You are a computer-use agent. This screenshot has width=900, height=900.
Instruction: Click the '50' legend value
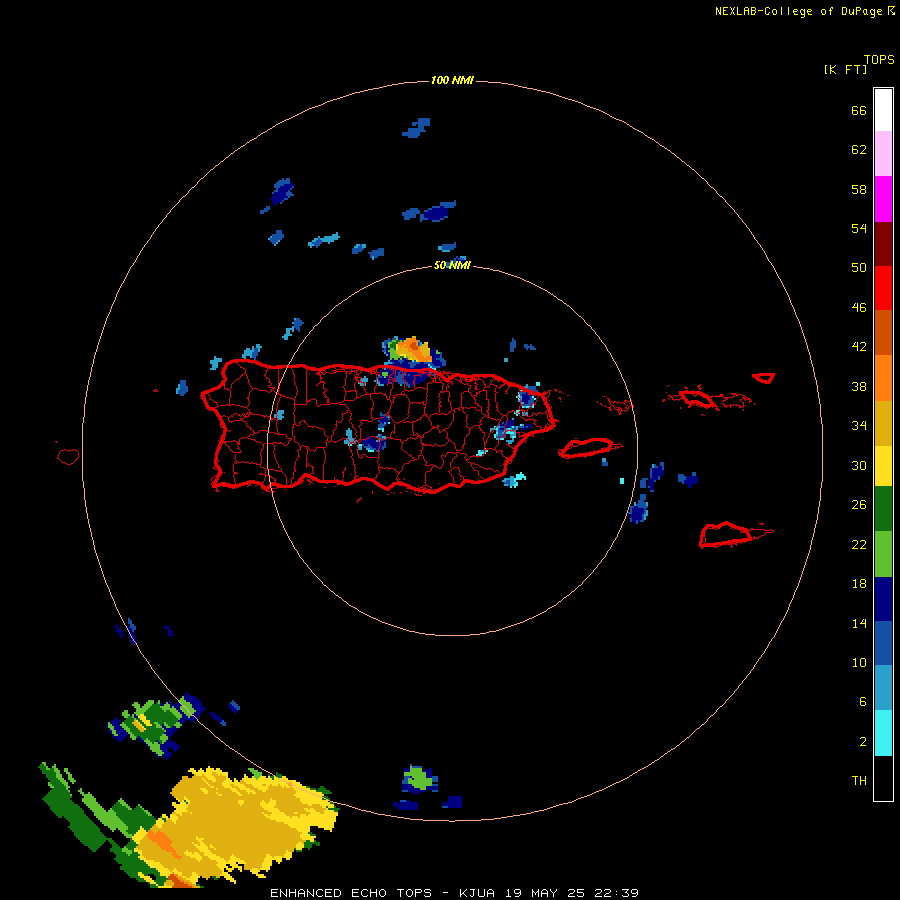click(x=859, y=267)
